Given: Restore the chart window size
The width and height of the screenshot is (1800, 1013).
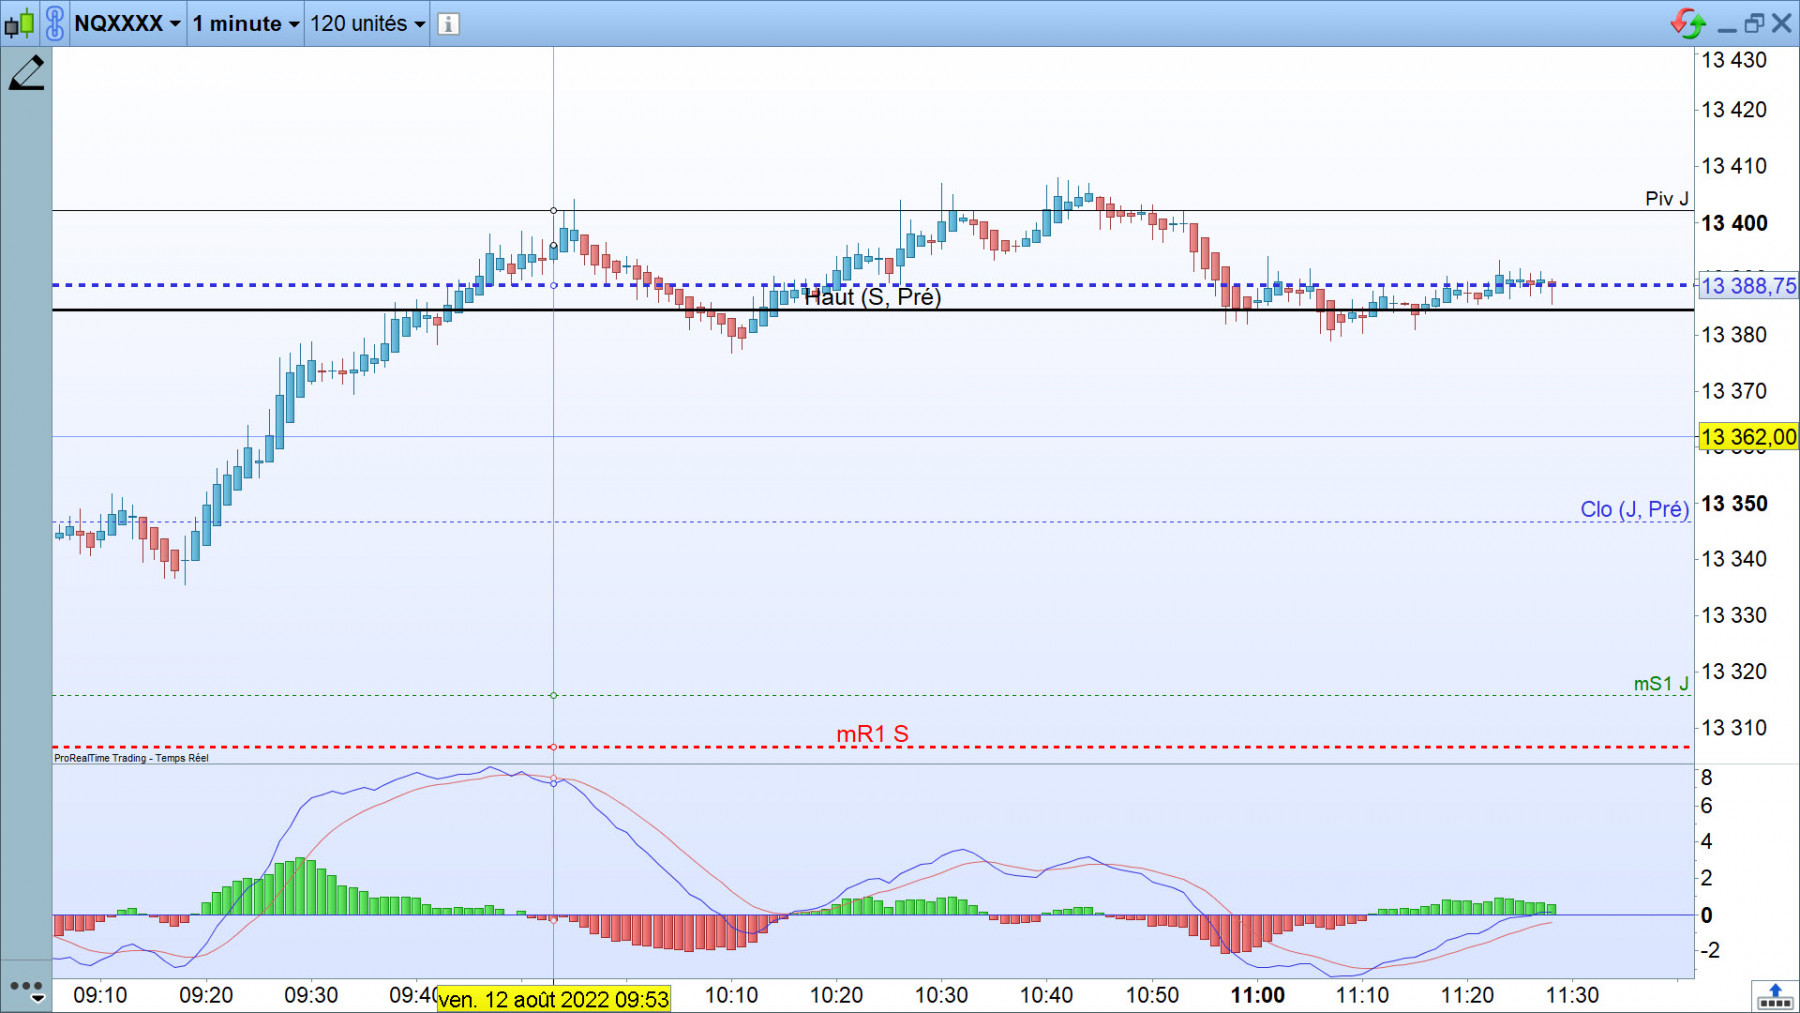Looking at the screenshot, I should tap(1753, 23).
